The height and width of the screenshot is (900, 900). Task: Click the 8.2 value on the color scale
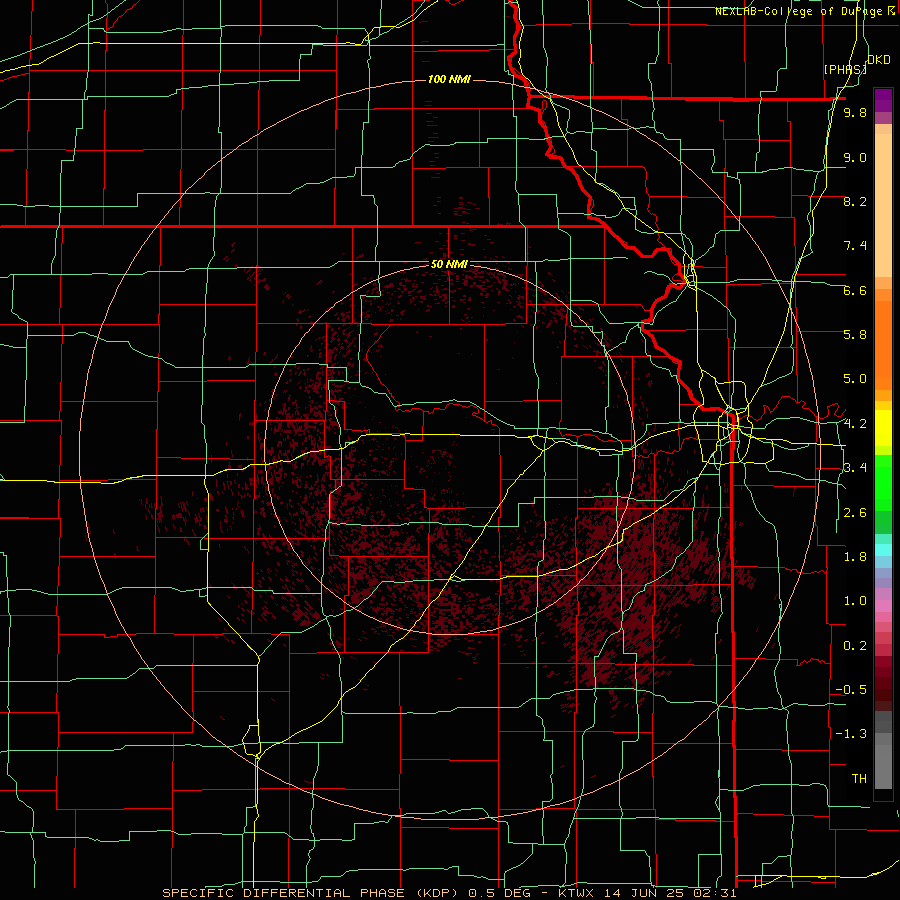click(x=855, y=202)
